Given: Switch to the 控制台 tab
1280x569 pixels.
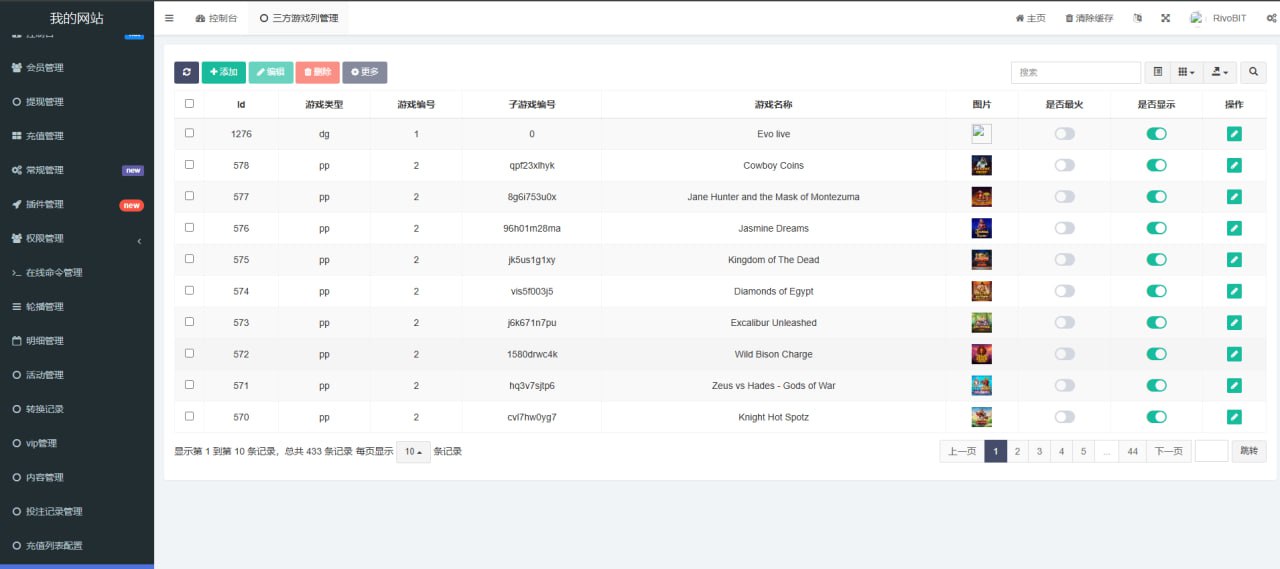Looking at the screenshot, I should (x=216, y=18).
